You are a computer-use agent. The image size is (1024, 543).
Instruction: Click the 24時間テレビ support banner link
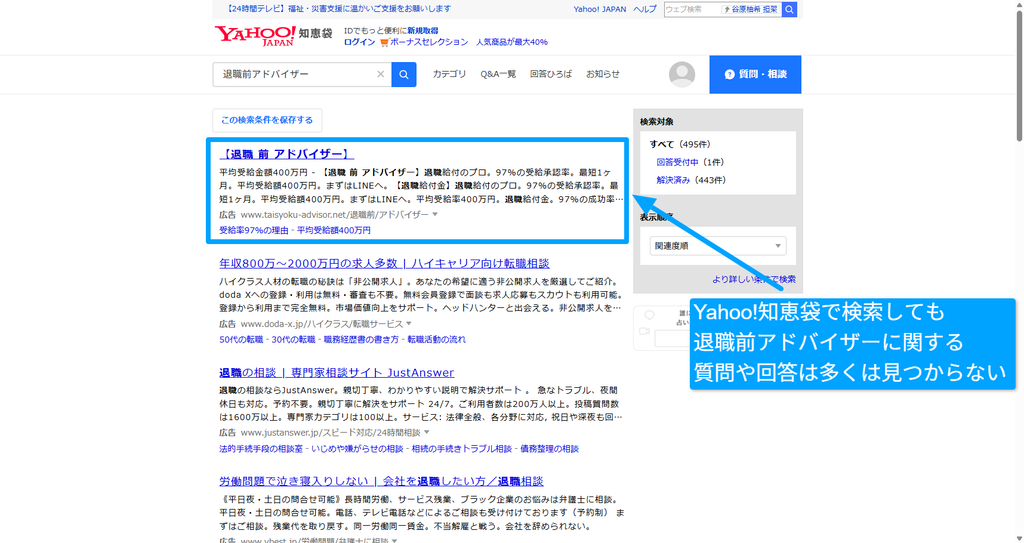pyautogui.click(x=338, y=8)
